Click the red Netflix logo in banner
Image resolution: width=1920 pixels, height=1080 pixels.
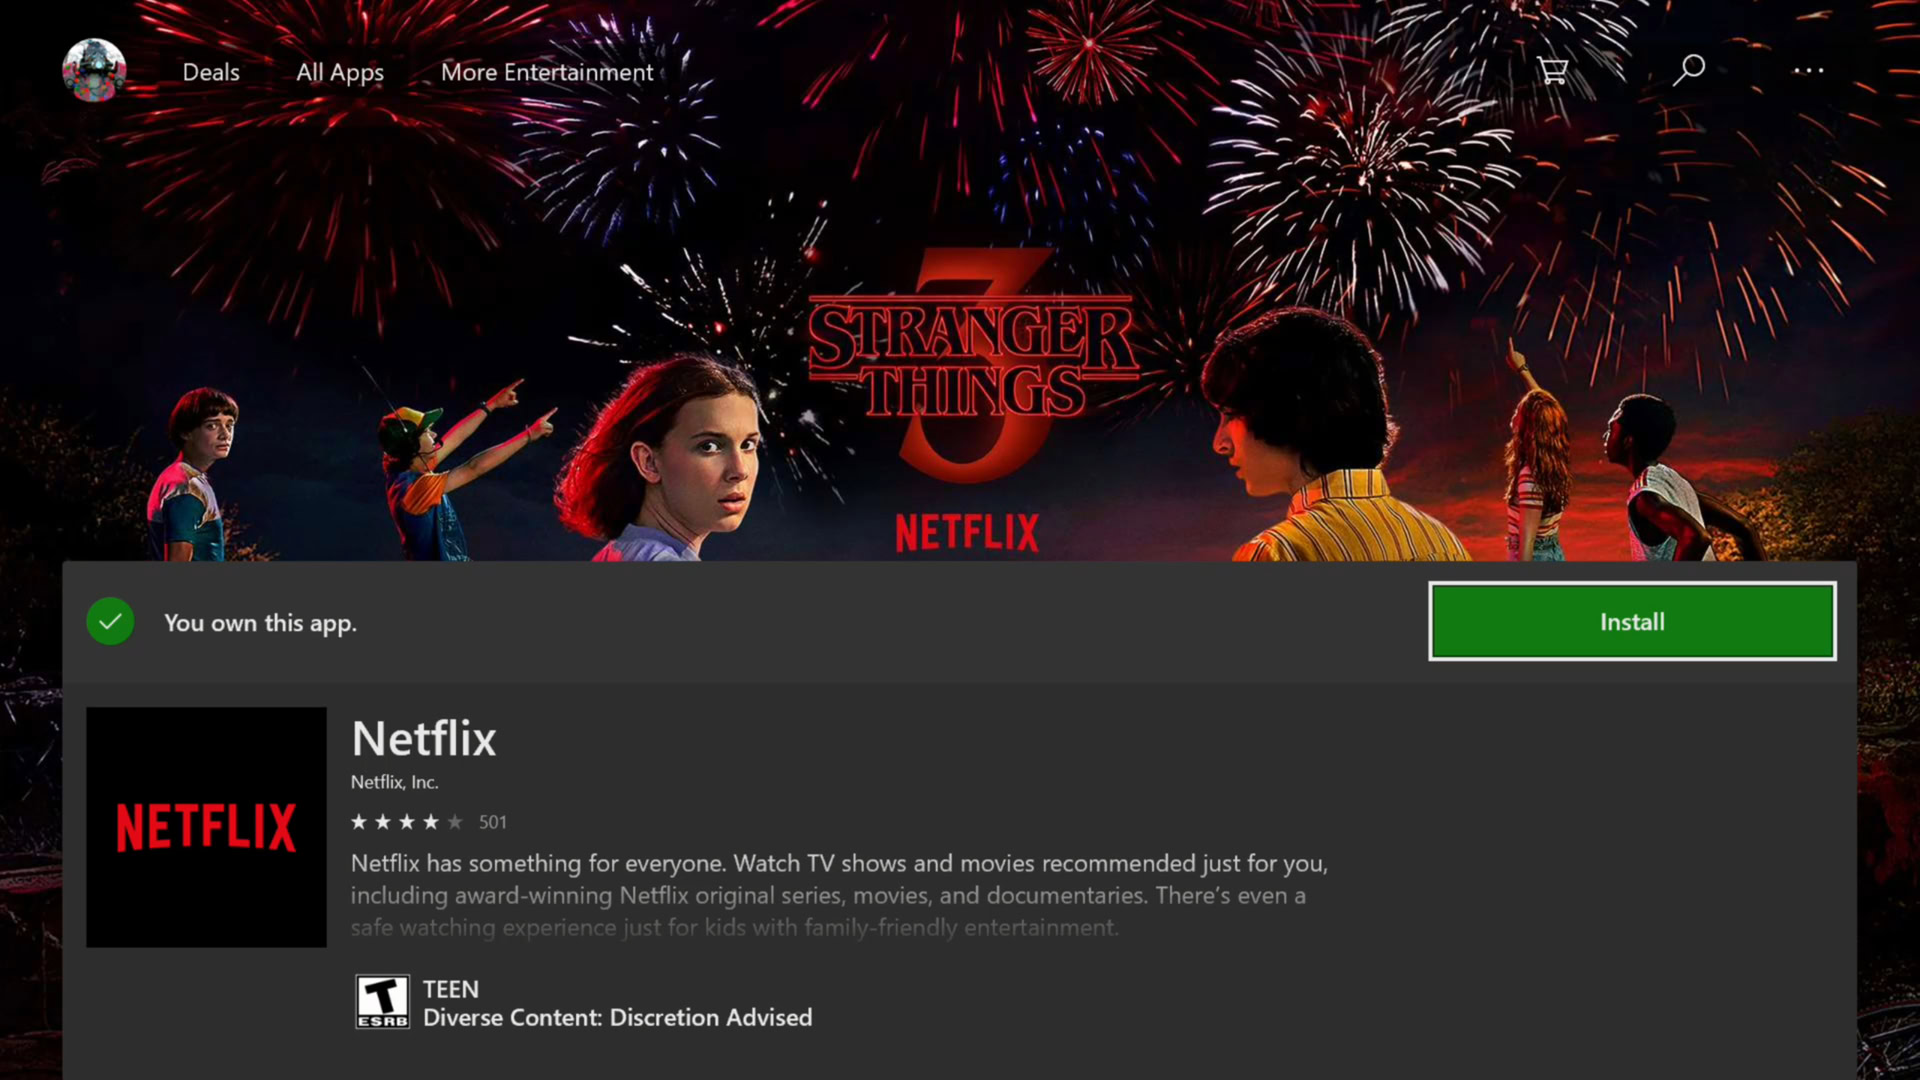click(967, 533)
